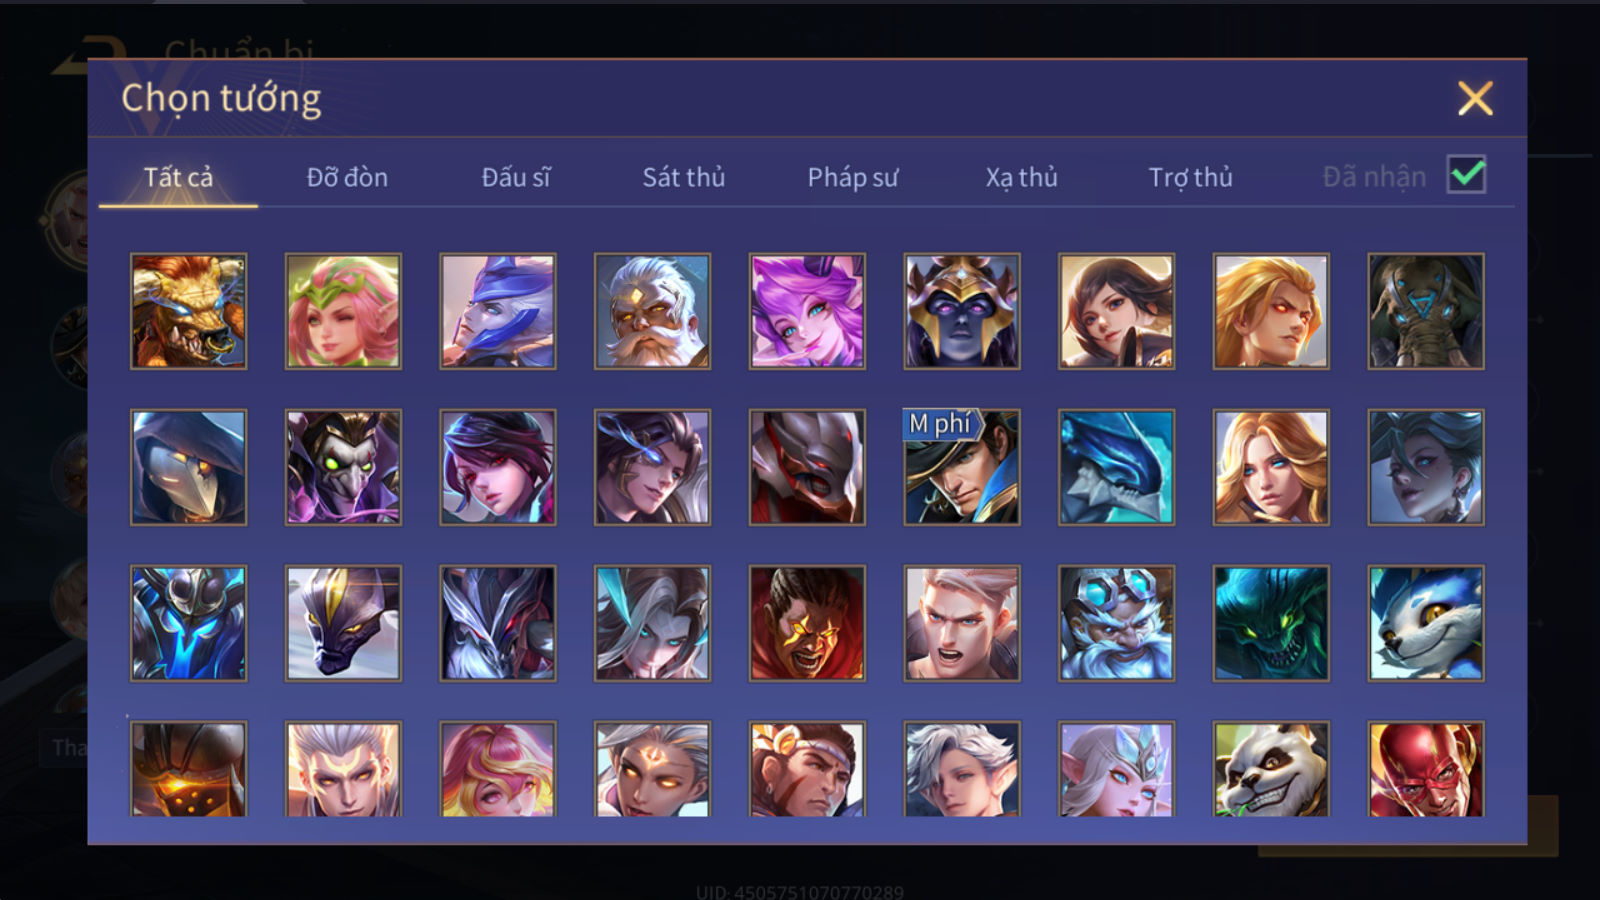Select the blue-white smiling fox hero

click(1426, 623)
